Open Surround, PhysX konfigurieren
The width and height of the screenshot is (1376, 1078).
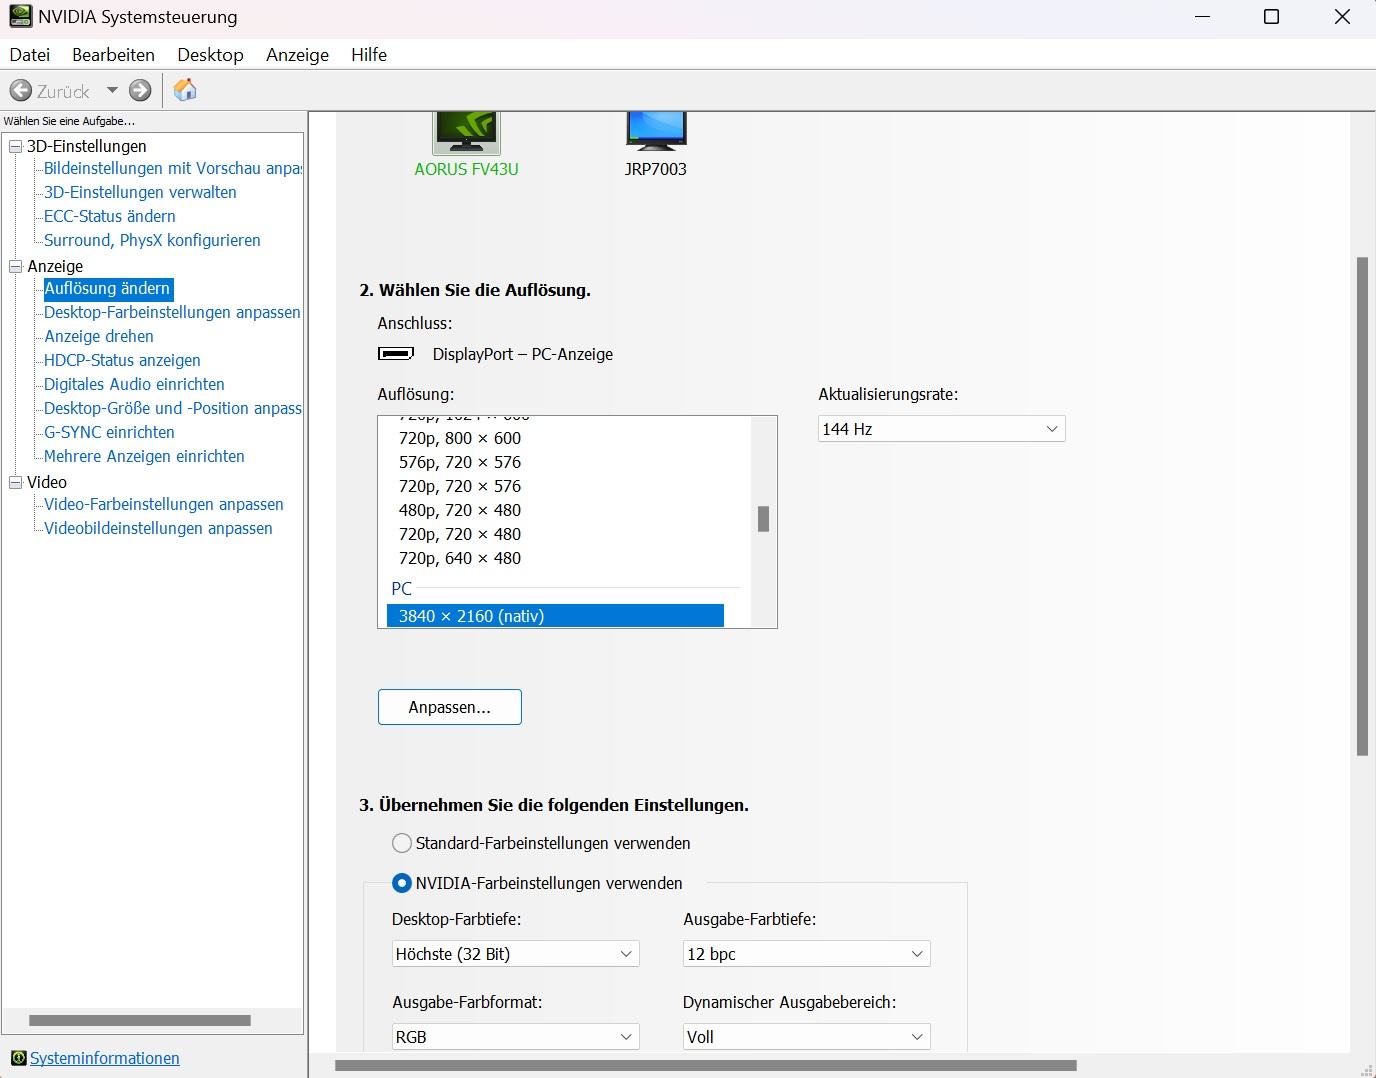152,240
